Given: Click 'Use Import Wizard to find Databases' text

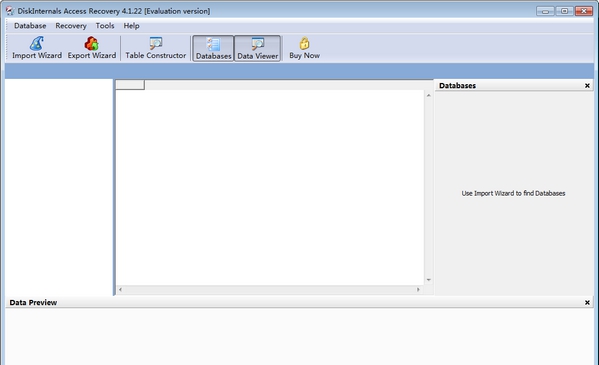Looking at the screenshot, I should (x=513, y=193).
